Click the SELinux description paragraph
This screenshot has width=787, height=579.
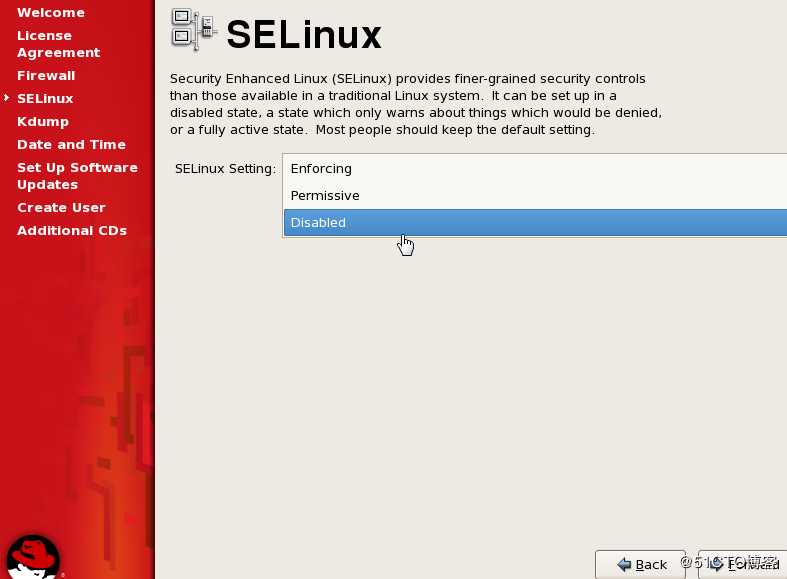tap(415, 104)
